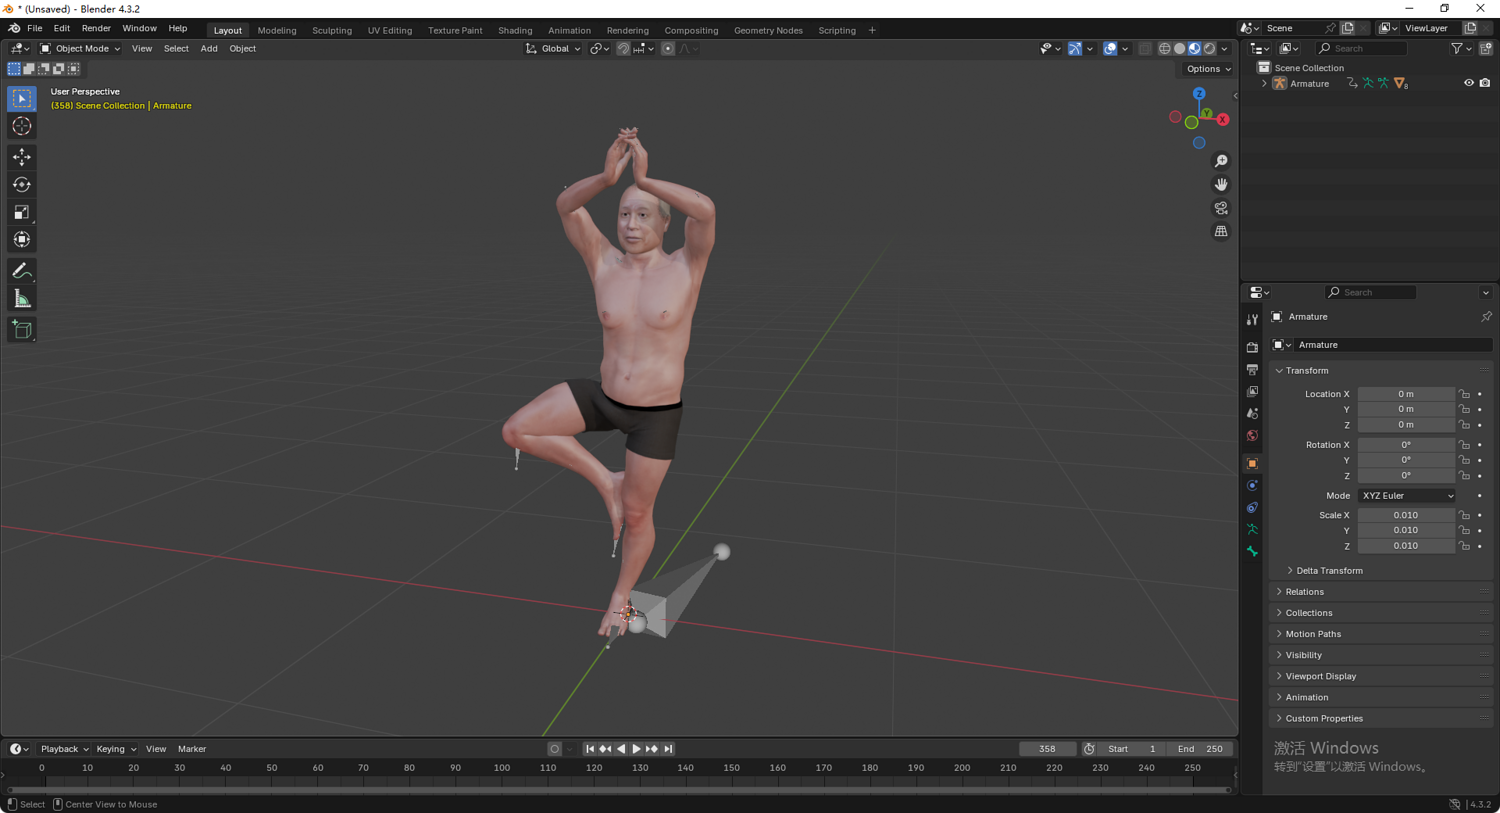The image size is (1500, 813).
Task: Enable auto keying in the timeline
Action: click(x=555, y=749)
